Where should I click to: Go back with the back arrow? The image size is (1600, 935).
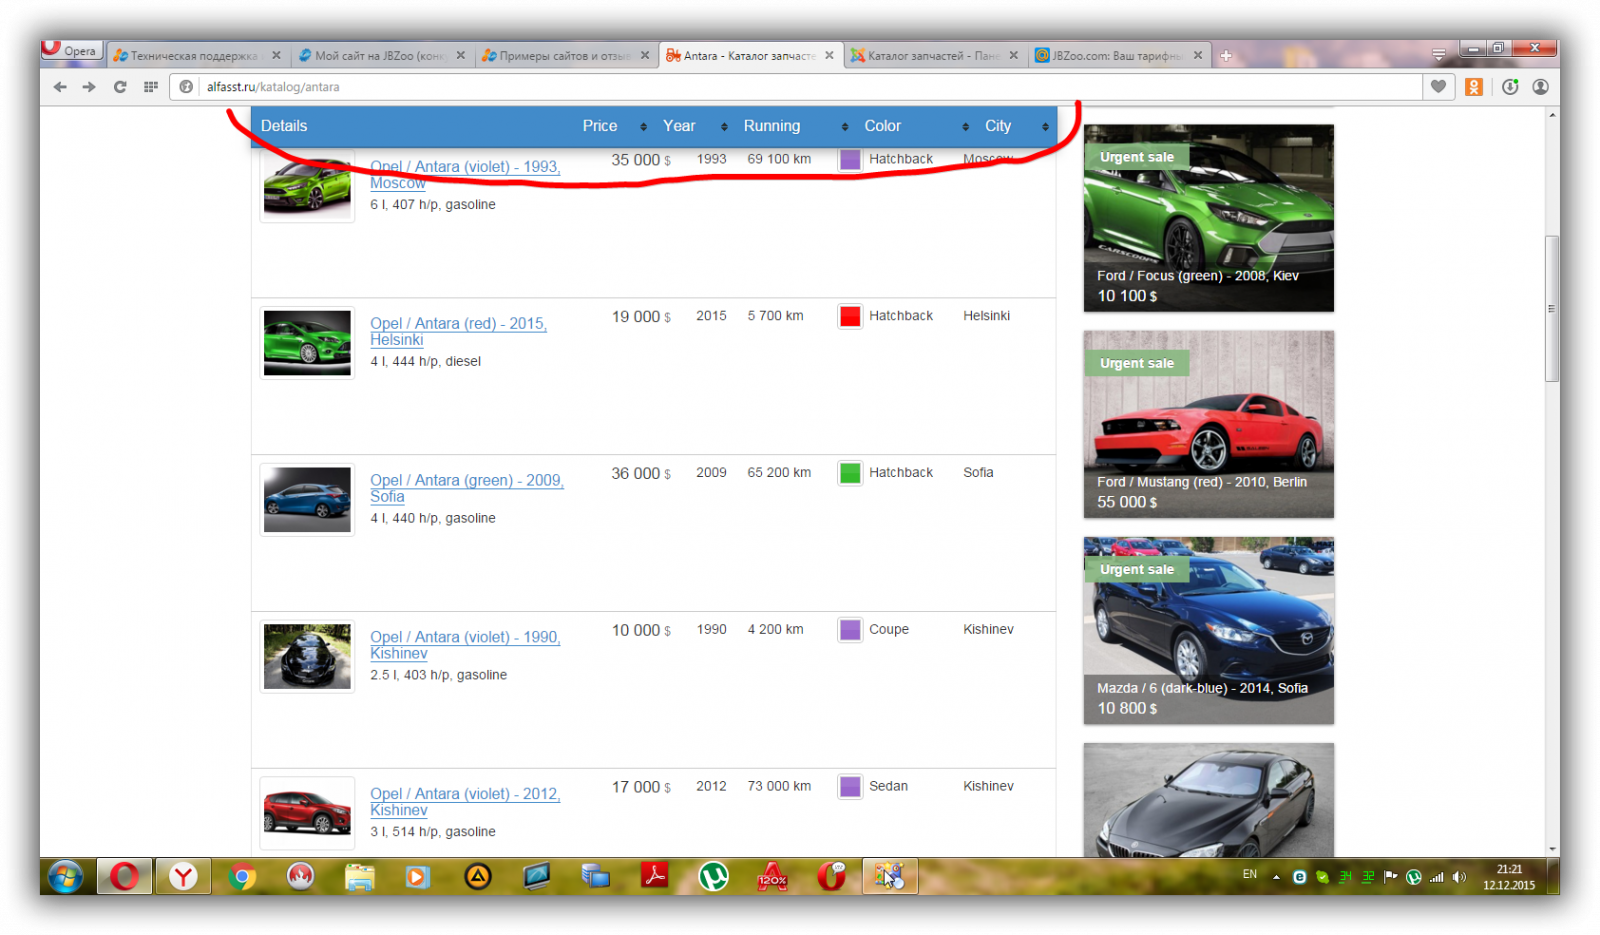pyautogui.click(x=60, y=87)
